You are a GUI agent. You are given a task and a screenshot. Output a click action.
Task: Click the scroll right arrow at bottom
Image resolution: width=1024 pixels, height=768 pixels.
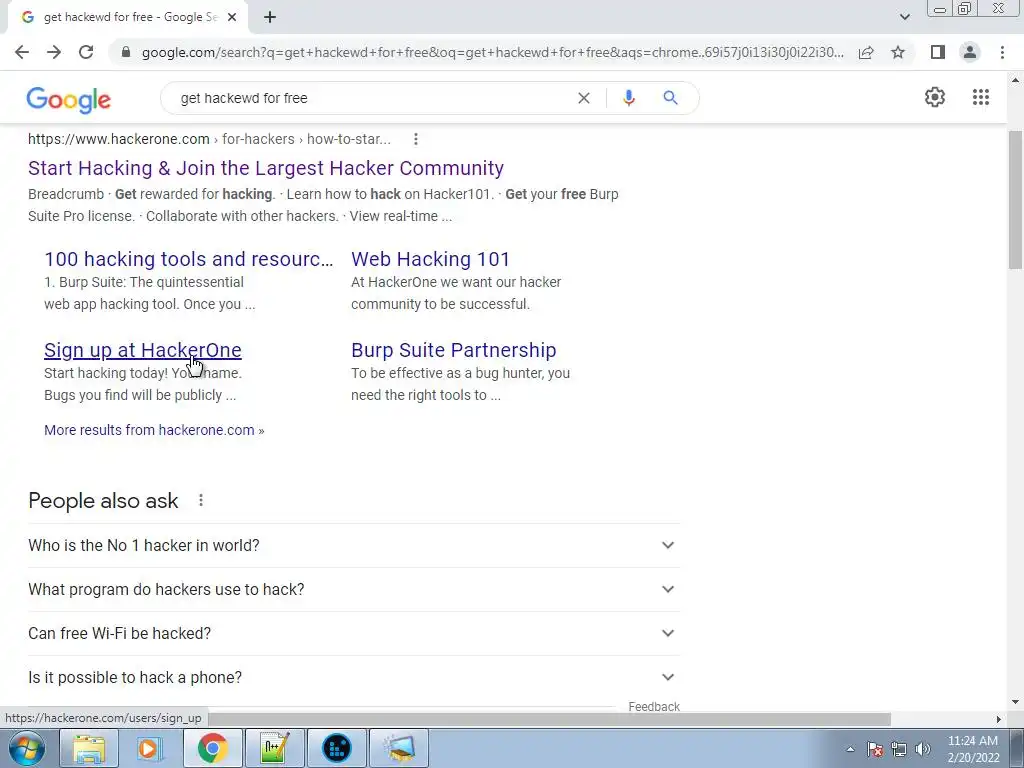click(998, 719)
